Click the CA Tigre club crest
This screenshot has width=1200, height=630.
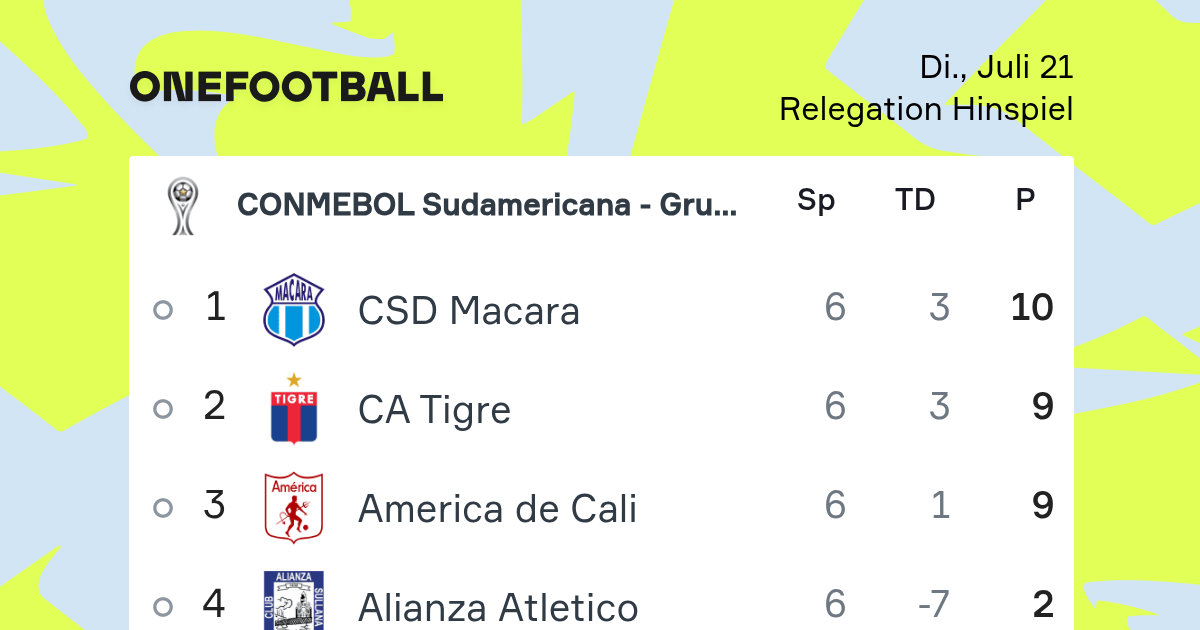click(293, 408)
